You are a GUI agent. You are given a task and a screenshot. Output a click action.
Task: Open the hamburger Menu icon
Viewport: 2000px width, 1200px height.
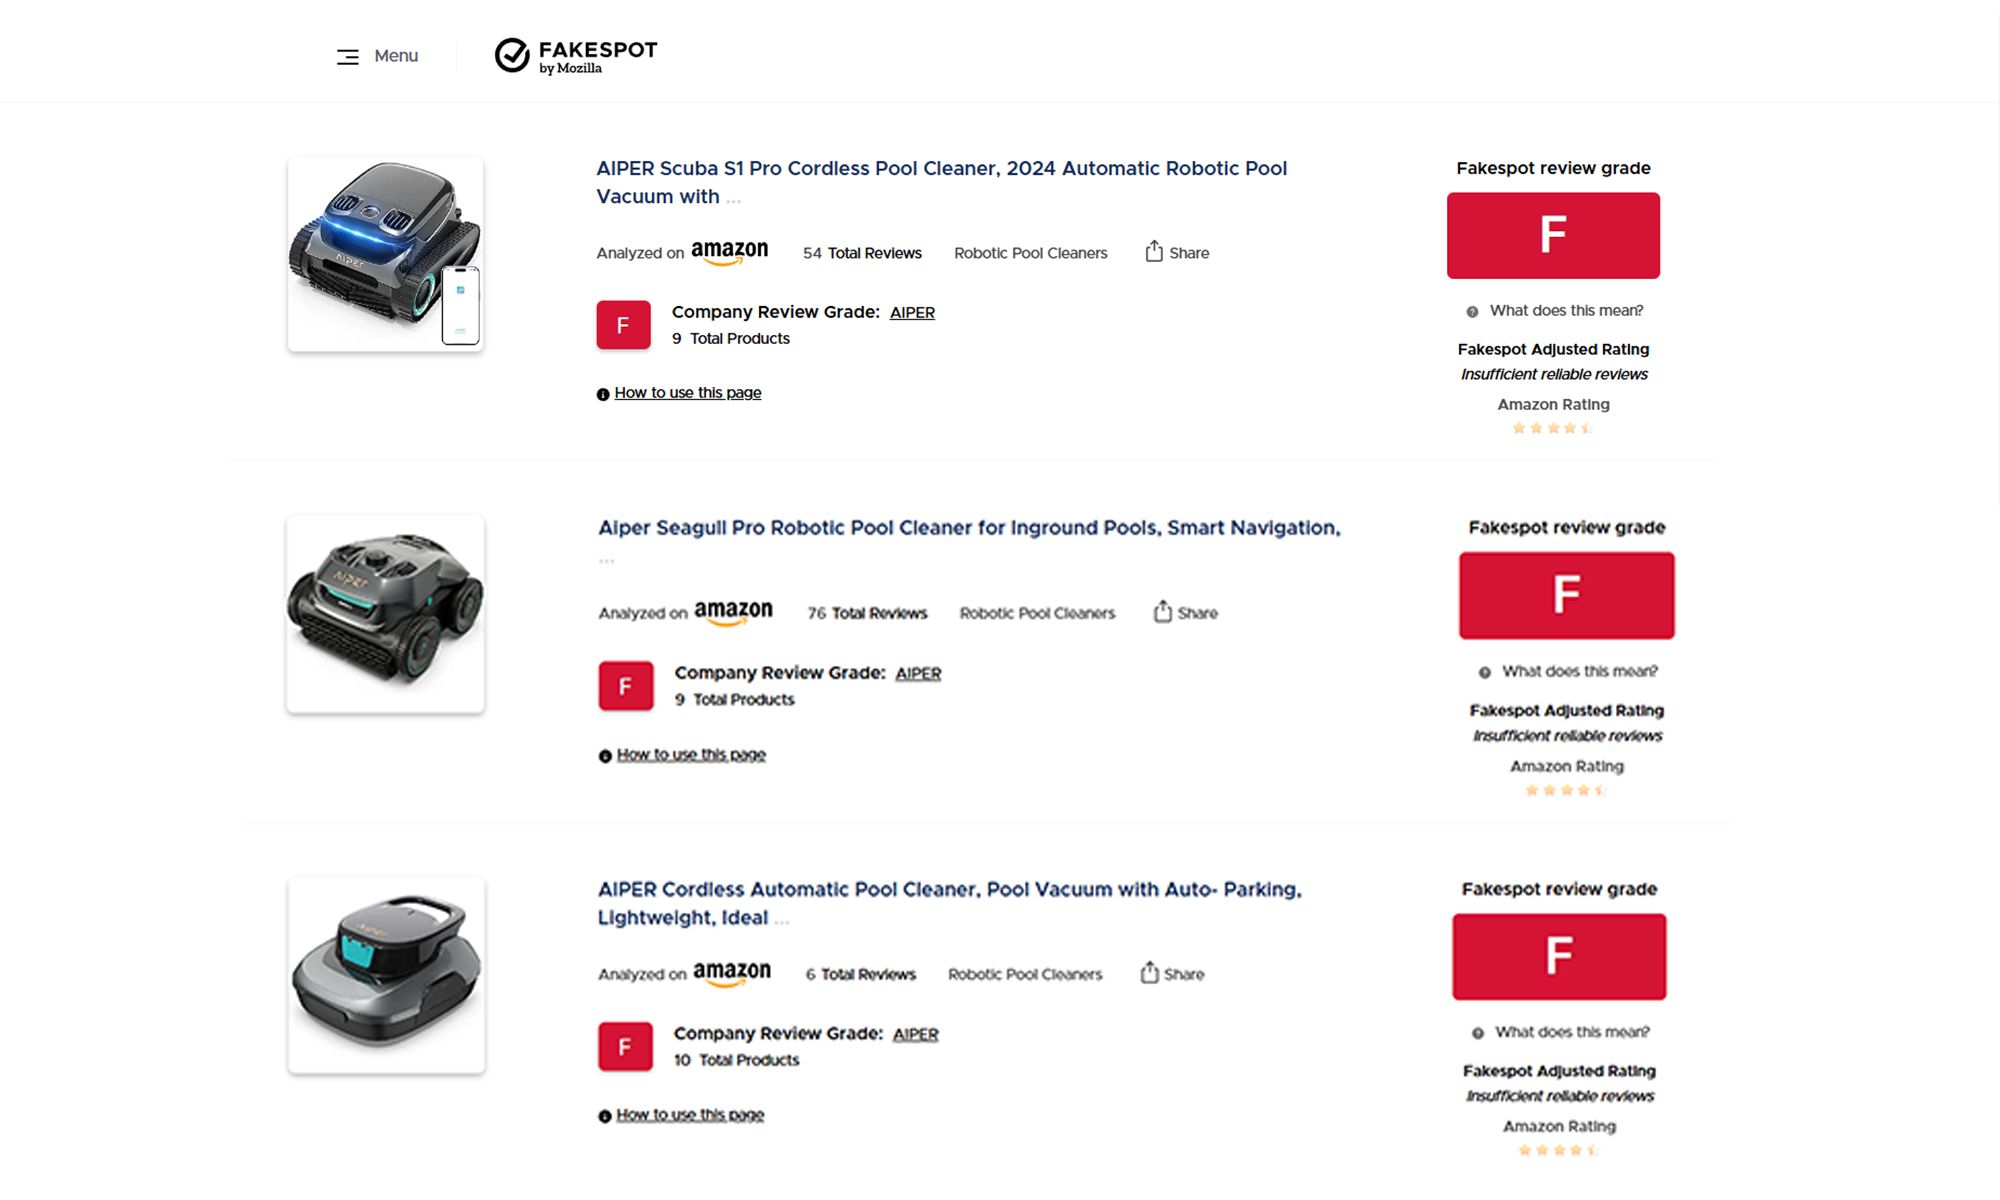pos(347,57)
